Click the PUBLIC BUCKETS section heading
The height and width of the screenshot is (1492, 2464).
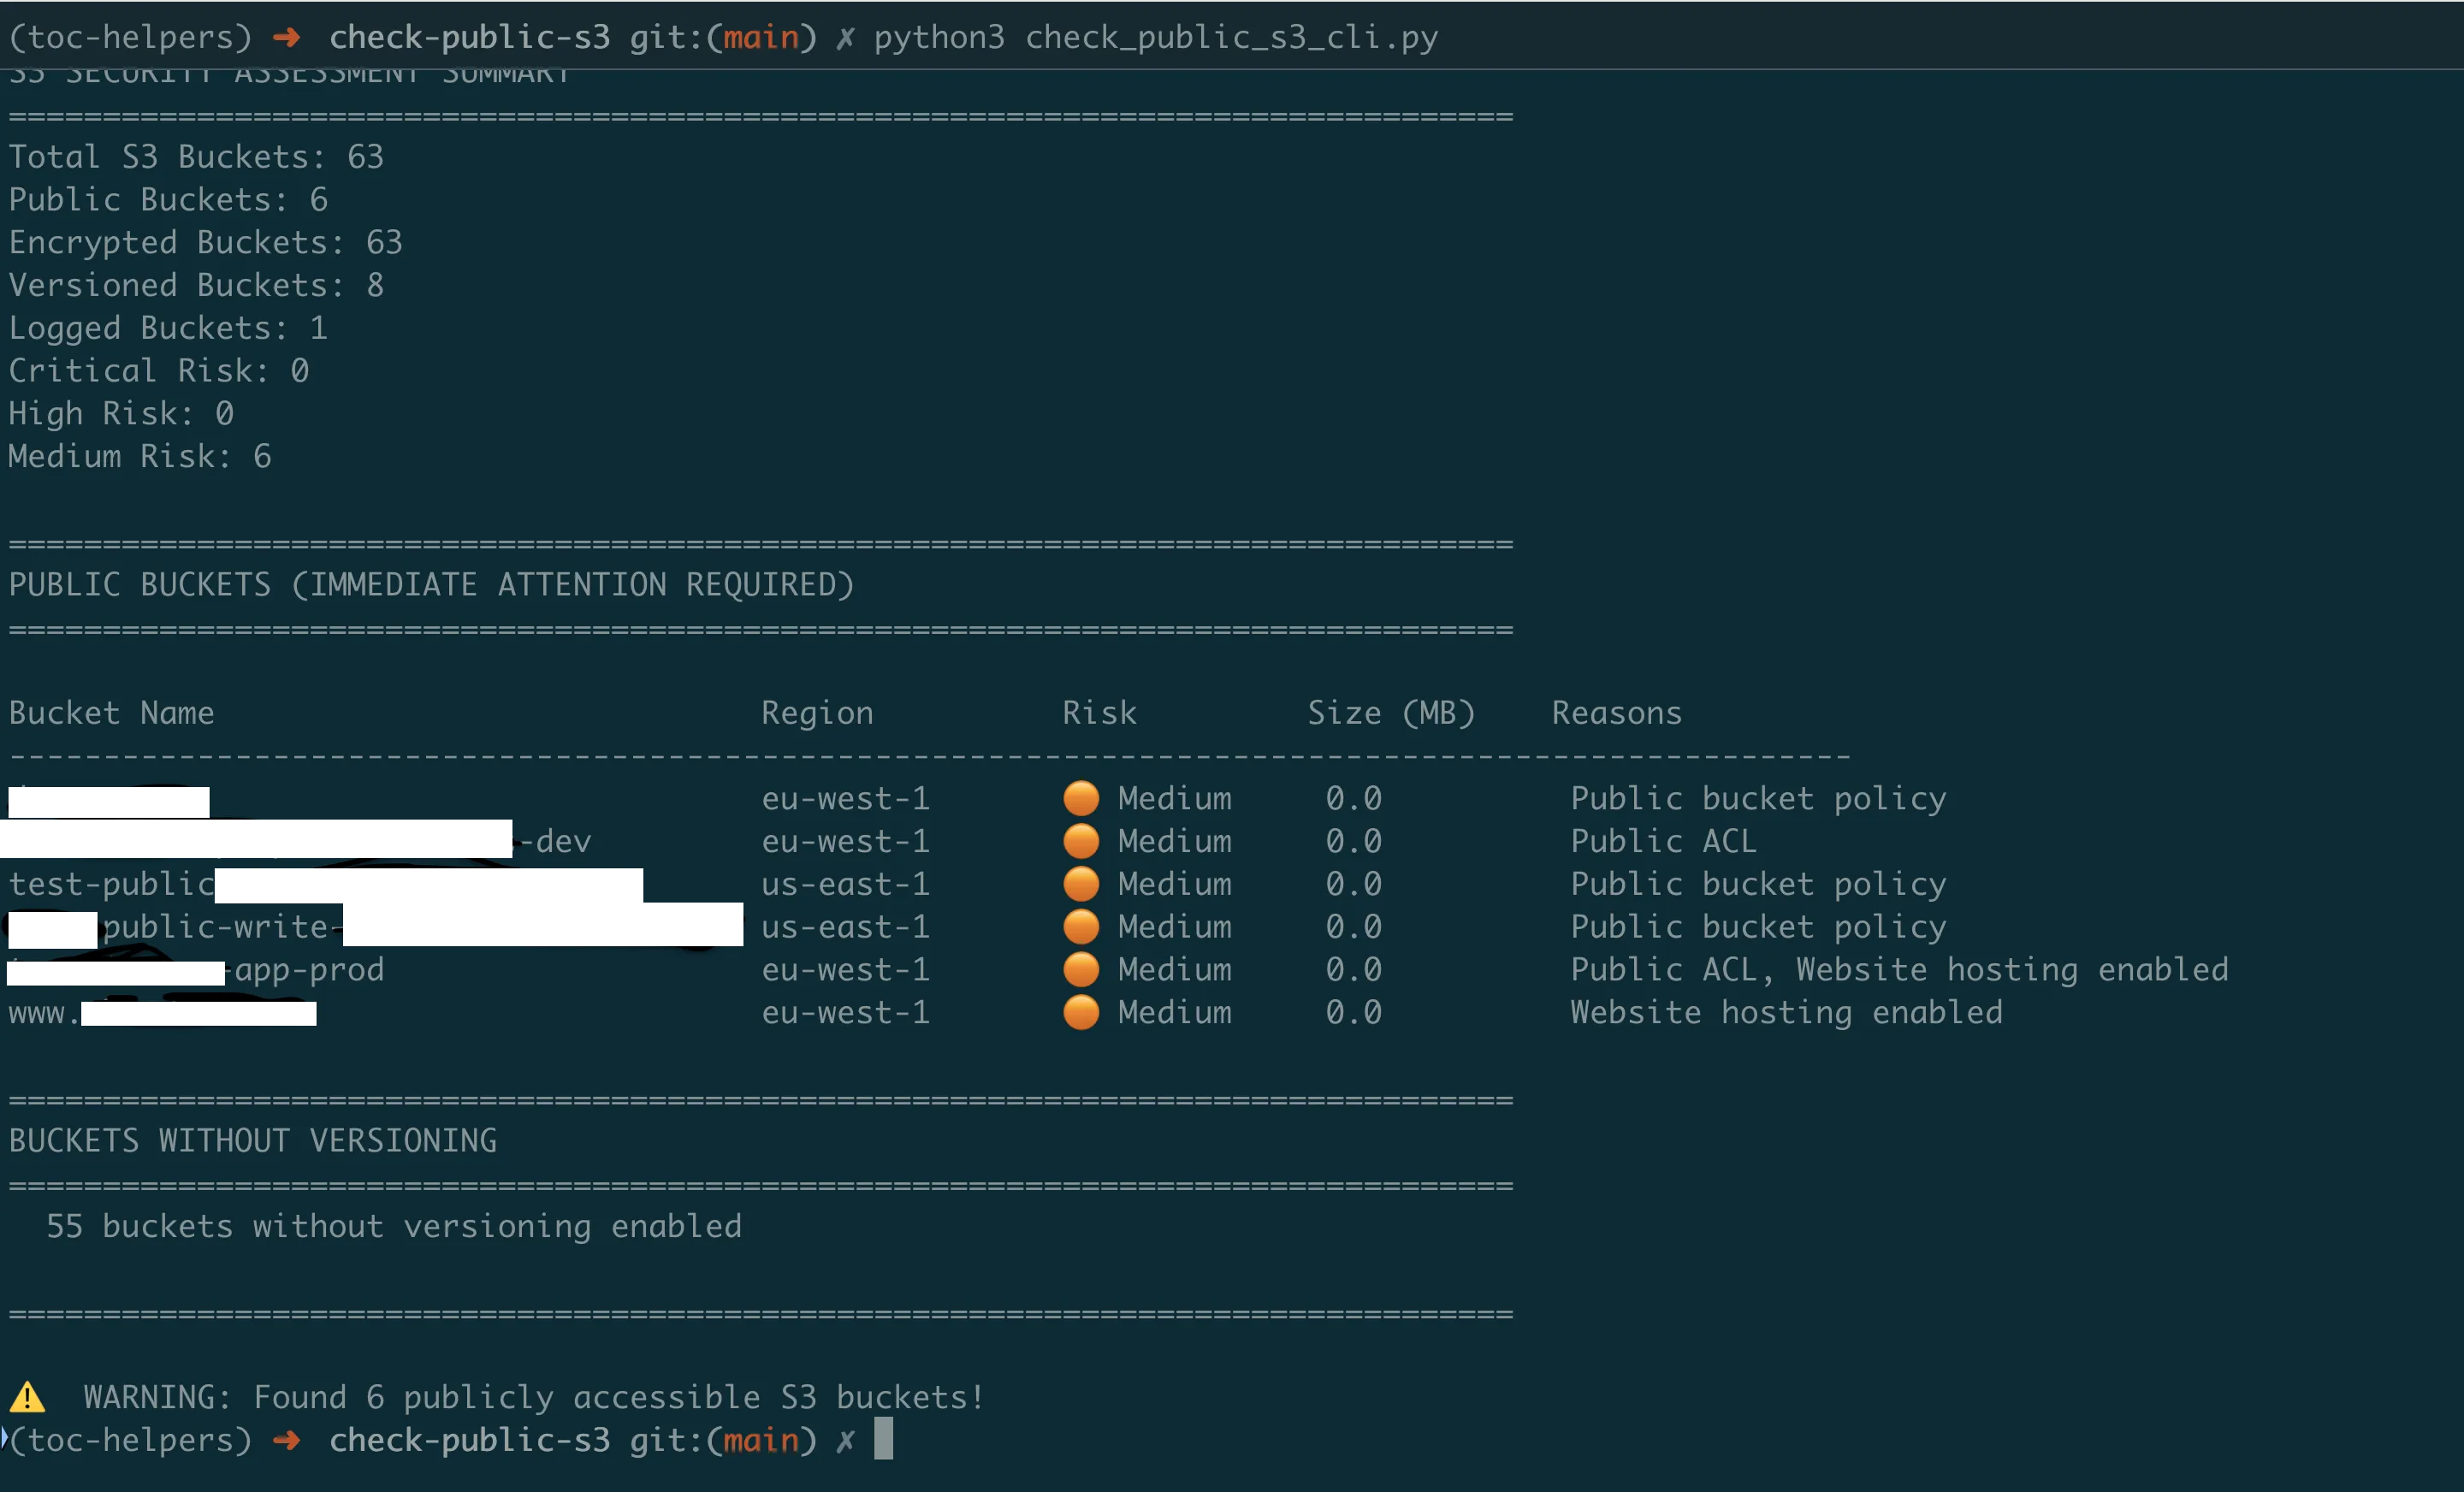(431, 585)
